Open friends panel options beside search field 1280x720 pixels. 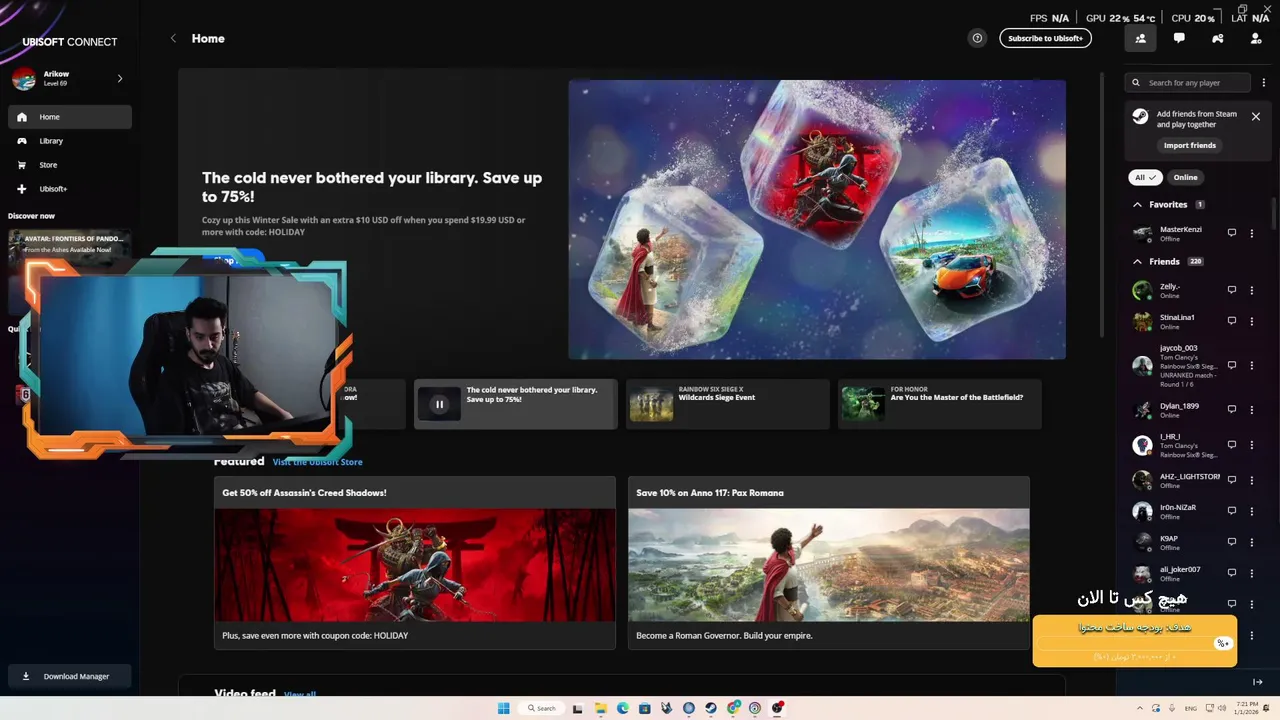tap(1264, 83)
